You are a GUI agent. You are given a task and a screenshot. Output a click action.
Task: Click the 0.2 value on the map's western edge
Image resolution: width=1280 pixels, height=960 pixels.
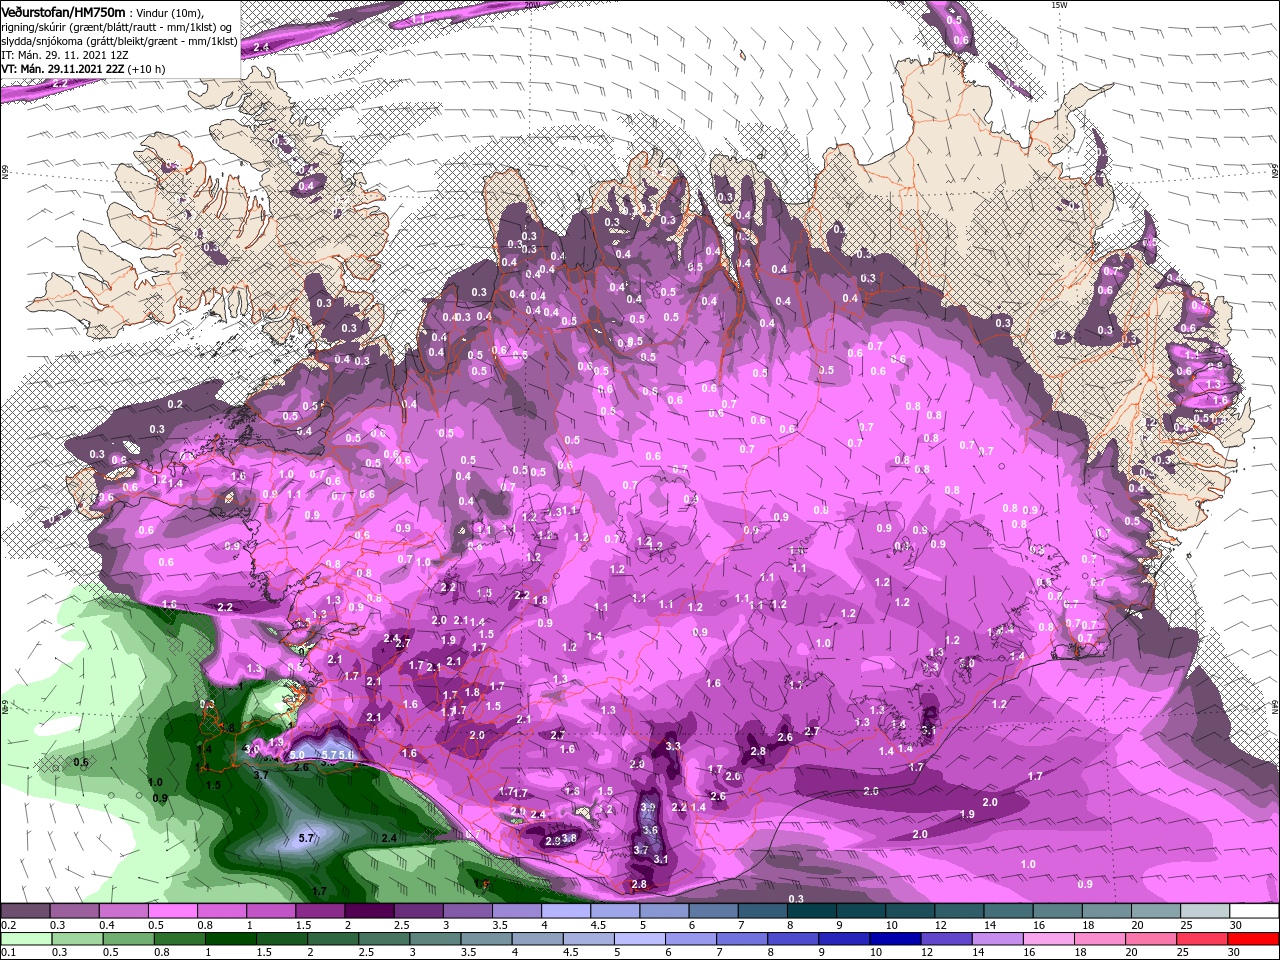176,404
